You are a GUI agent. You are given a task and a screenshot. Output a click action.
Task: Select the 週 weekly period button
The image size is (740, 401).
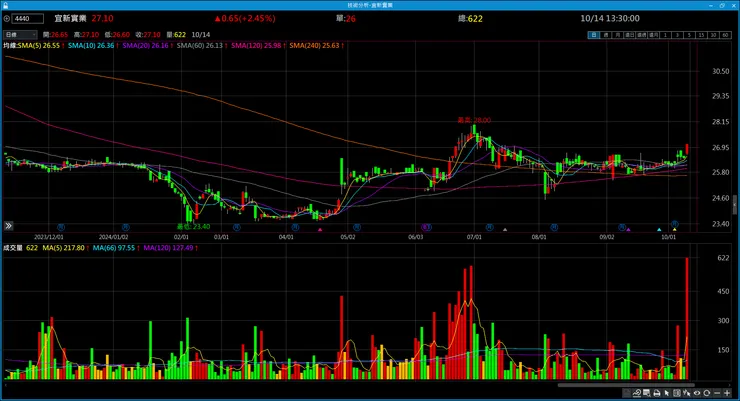point(606,35)
